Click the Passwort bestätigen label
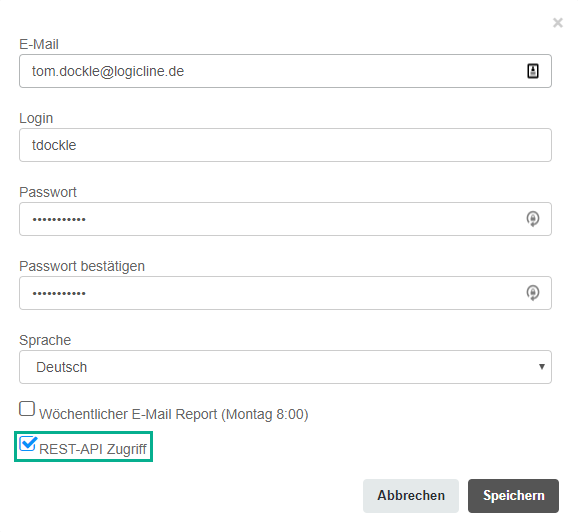This screenshot has height=532, width=578. (82, 266)
